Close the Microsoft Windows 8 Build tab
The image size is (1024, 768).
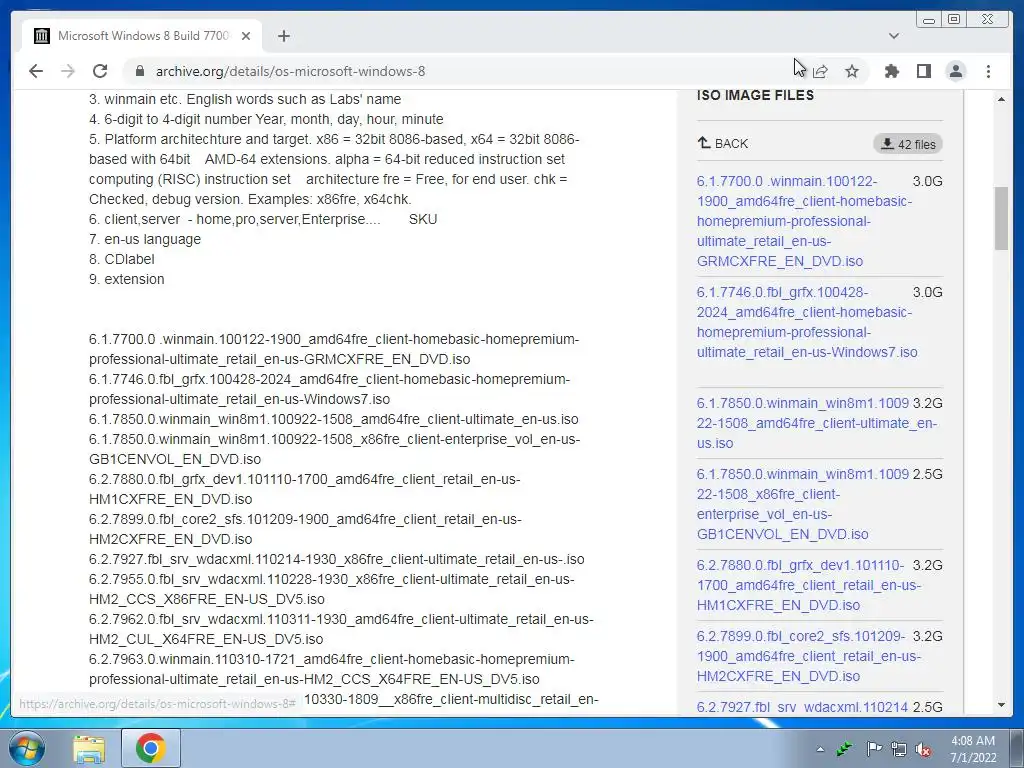(246, 36)
